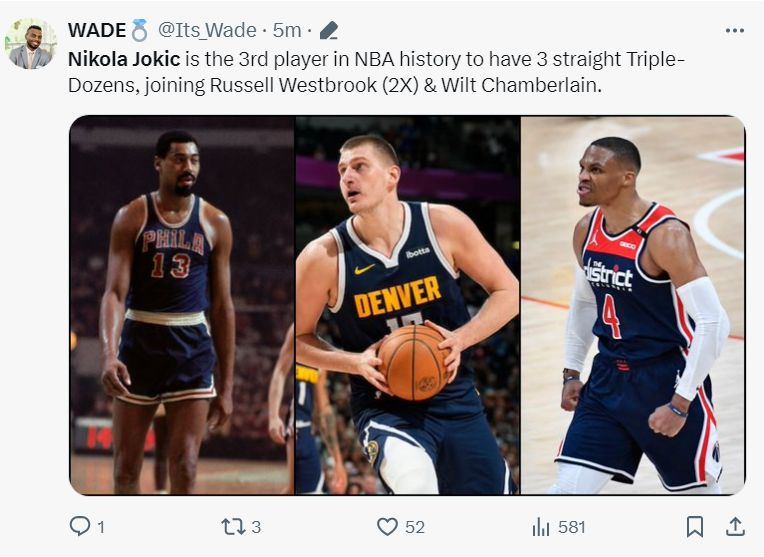The width and height of the screenshot is (764, 557).
Task: Click the like count 52
Action: pyautogui.click(x=415, y=527)
